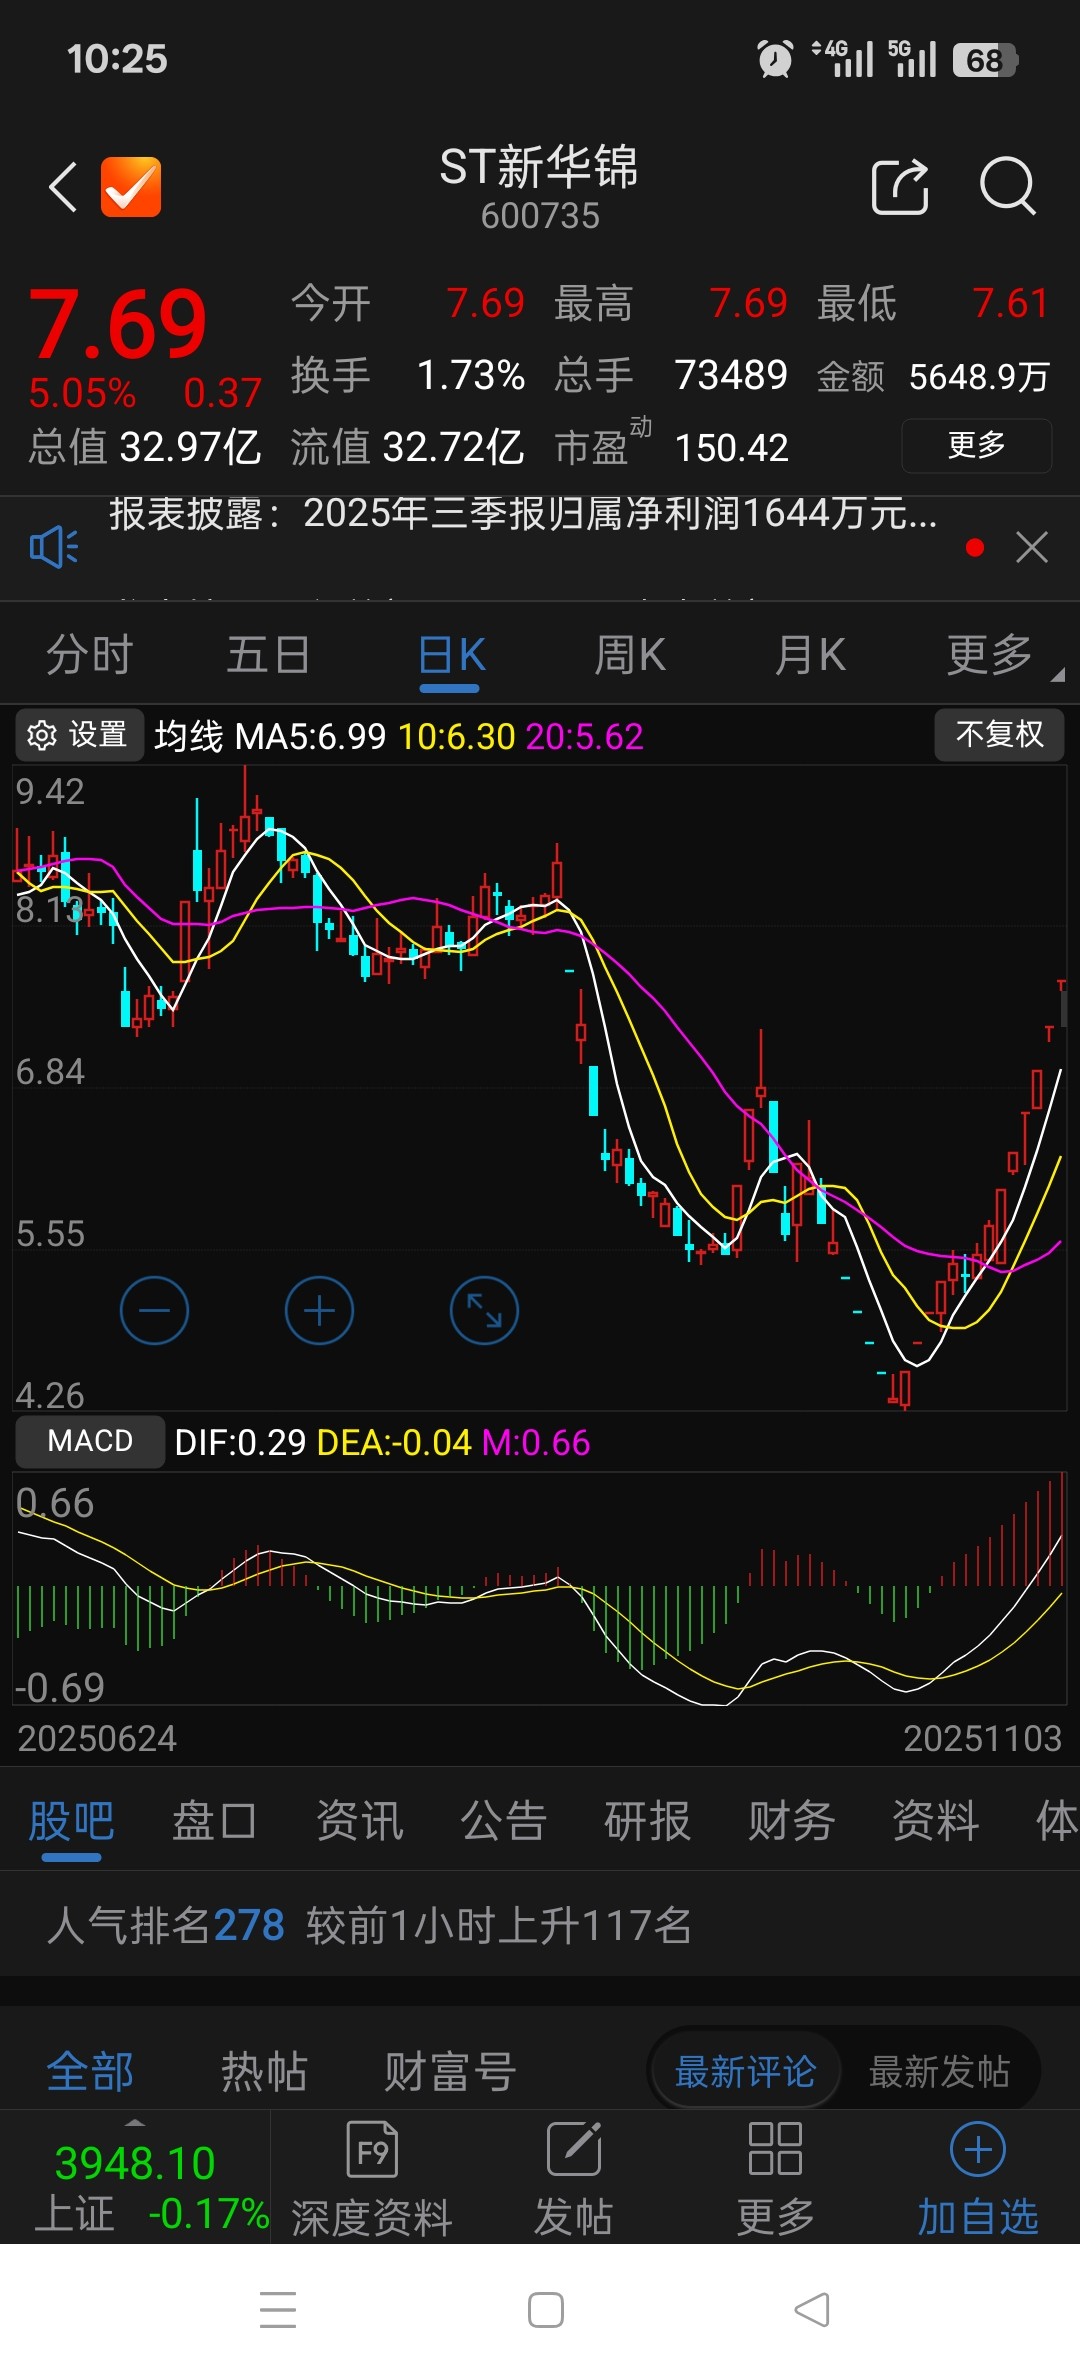Open the 研报 section tab
1080x2376 pixels.
pyautogui.click(x=647, y=1820)
